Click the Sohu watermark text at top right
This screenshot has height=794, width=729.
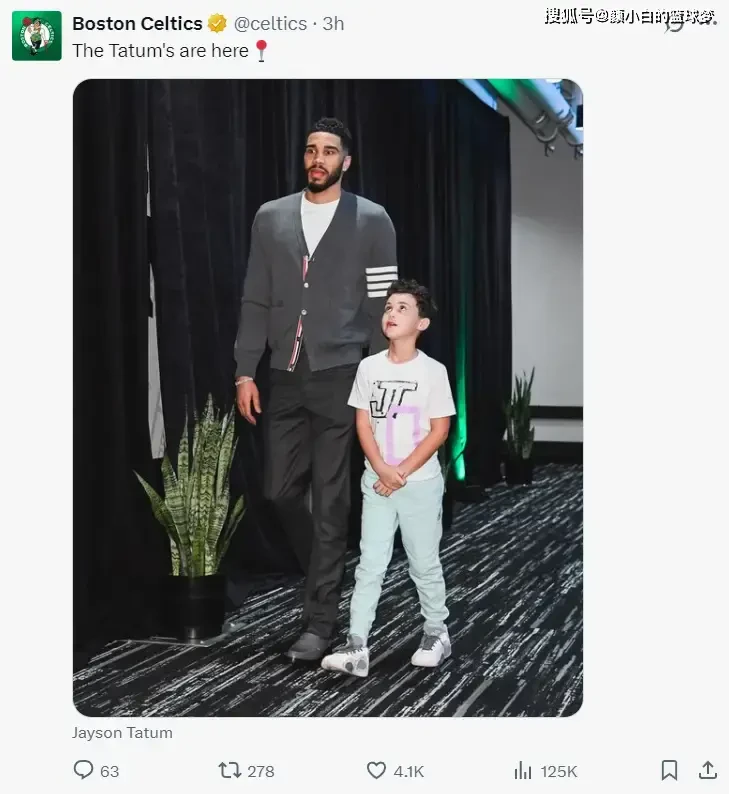pos(631,17)
